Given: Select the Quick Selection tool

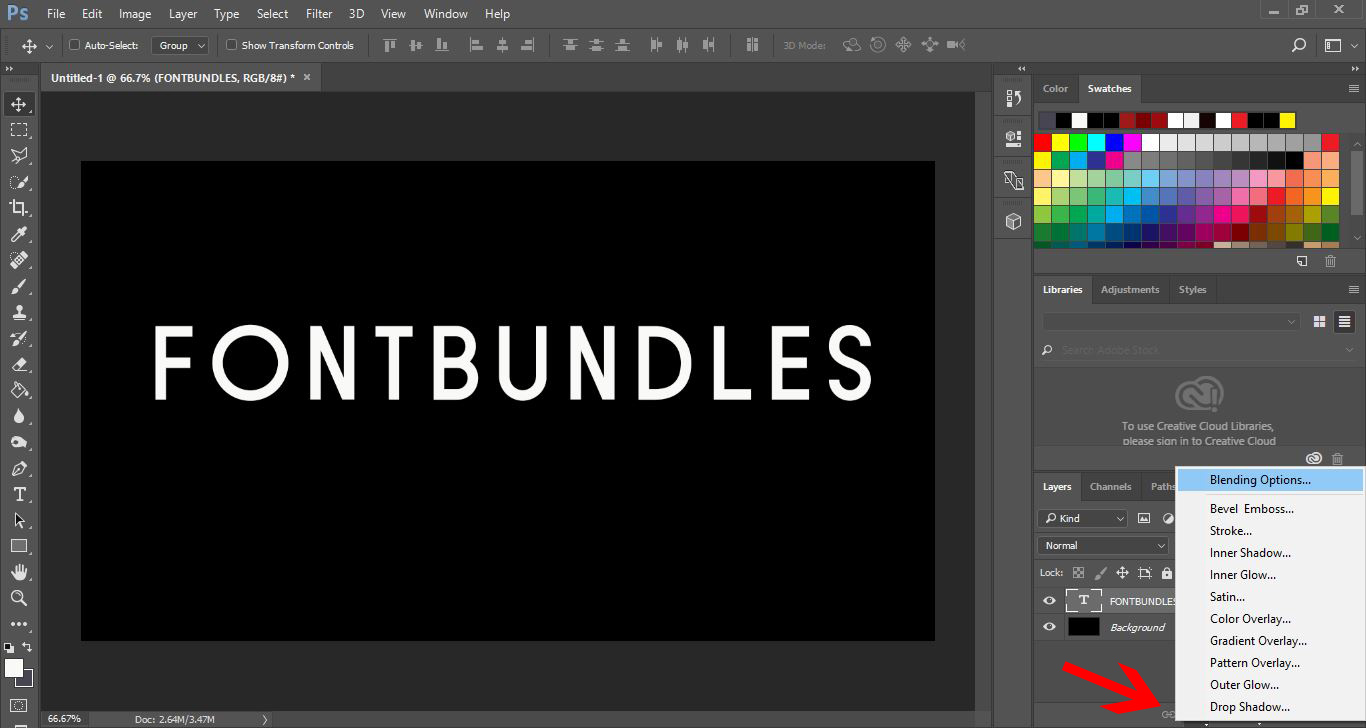Looking at the screenshot, I should 19,182.
